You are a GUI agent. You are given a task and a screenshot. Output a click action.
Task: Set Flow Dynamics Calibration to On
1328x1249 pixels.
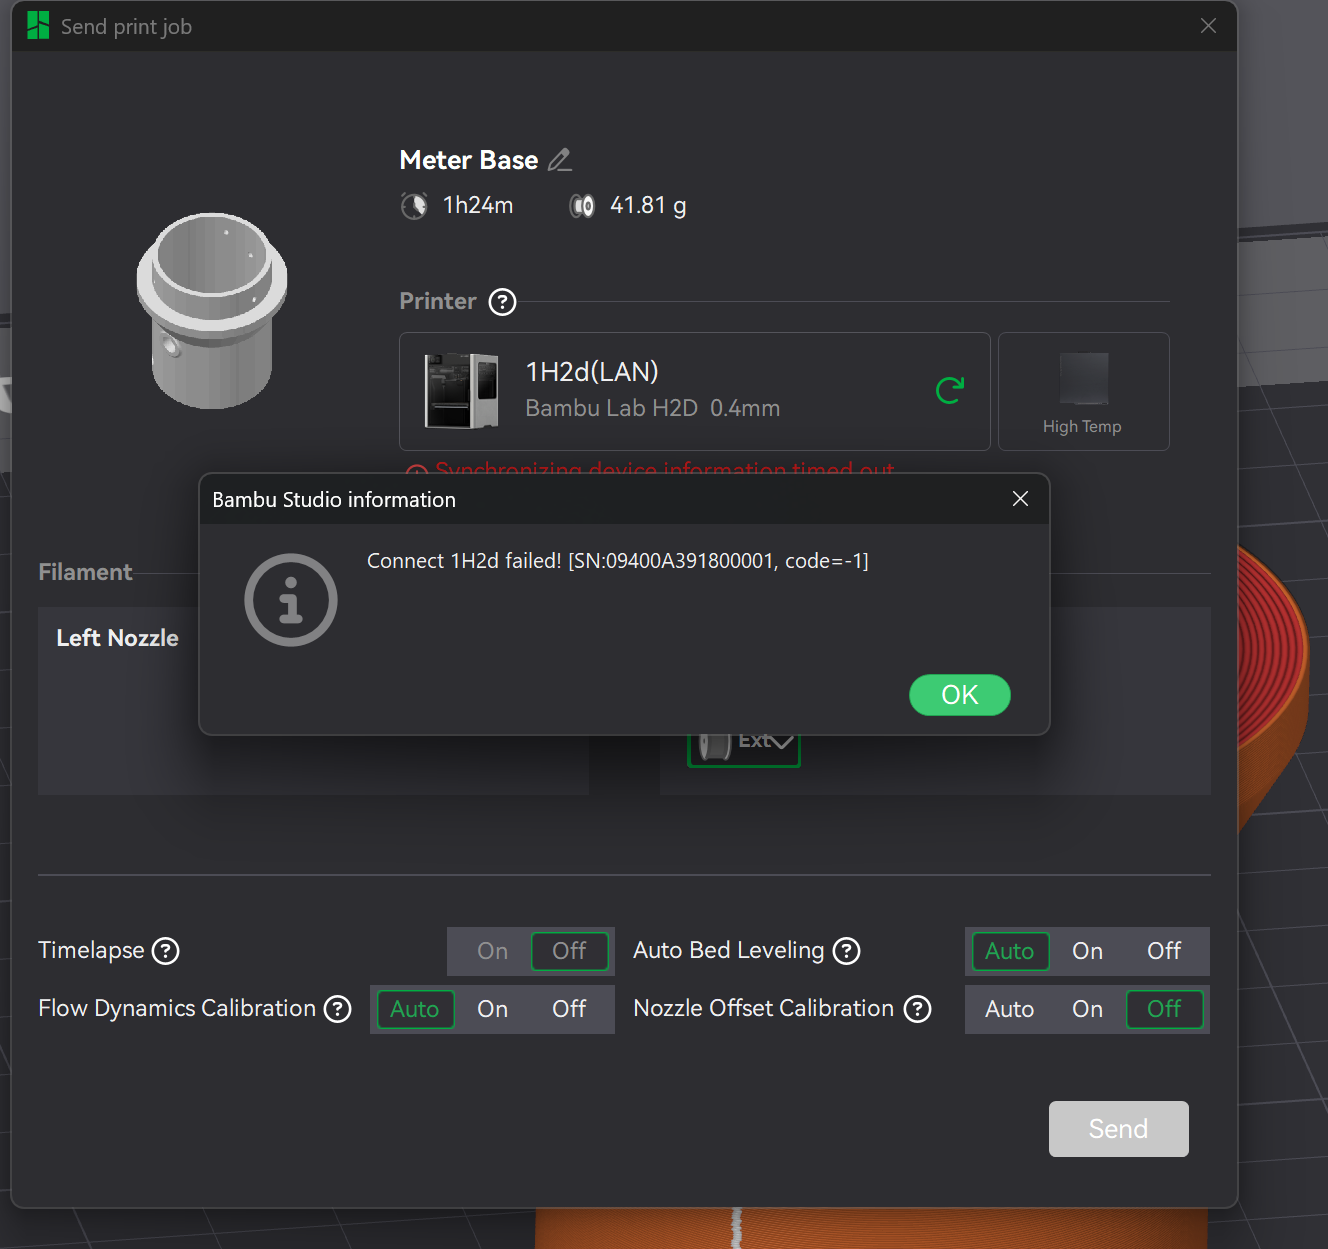(x=492, y=1009)
